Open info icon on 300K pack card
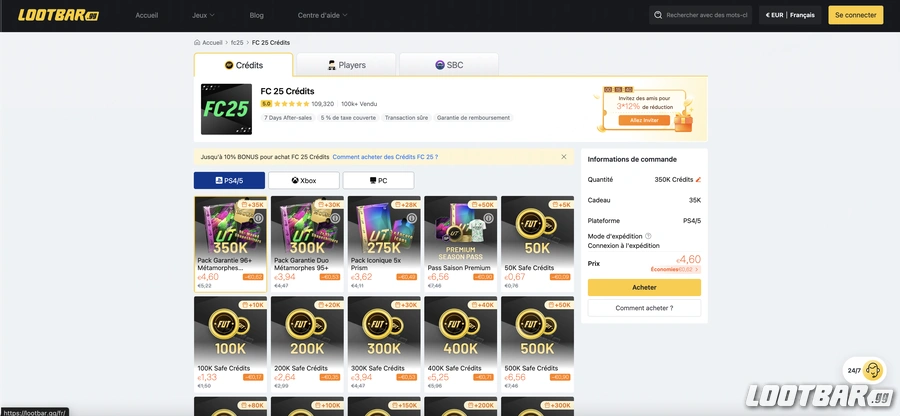900x416 pixels. pyautogui.click(x=335, y=218)
